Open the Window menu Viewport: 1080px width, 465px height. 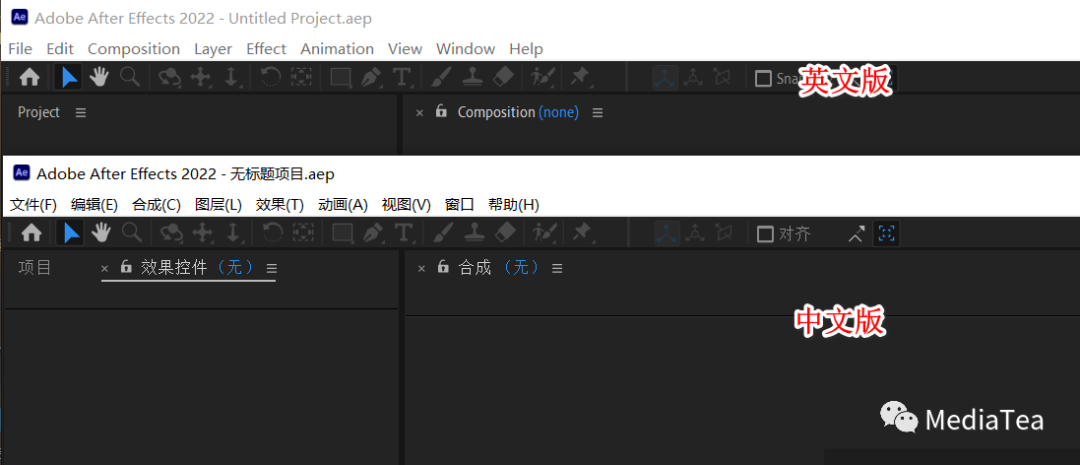click(466, 49)
